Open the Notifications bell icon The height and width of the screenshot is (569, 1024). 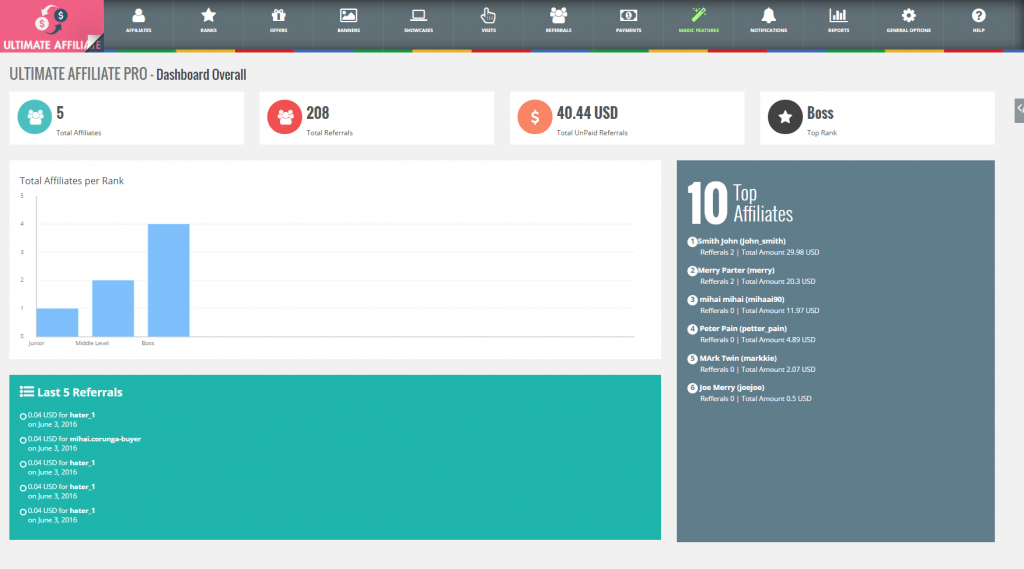point(768,16)
